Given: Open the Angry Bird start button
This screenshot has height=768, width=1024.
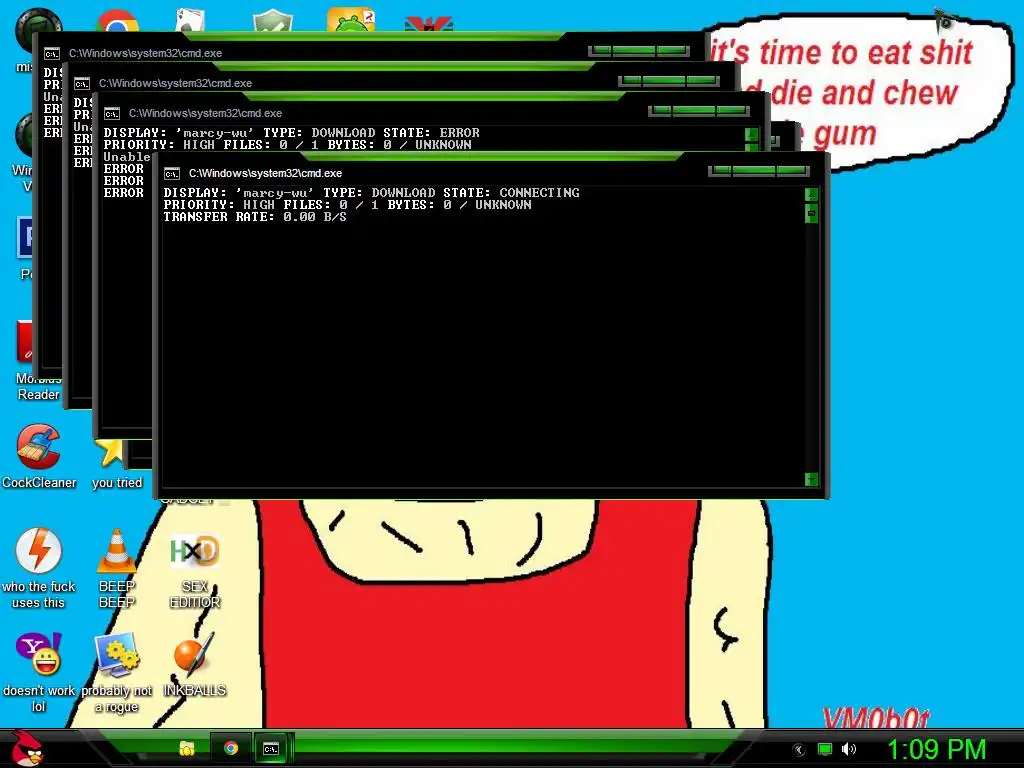Looking at the screenshot, I should pos(28,748).
